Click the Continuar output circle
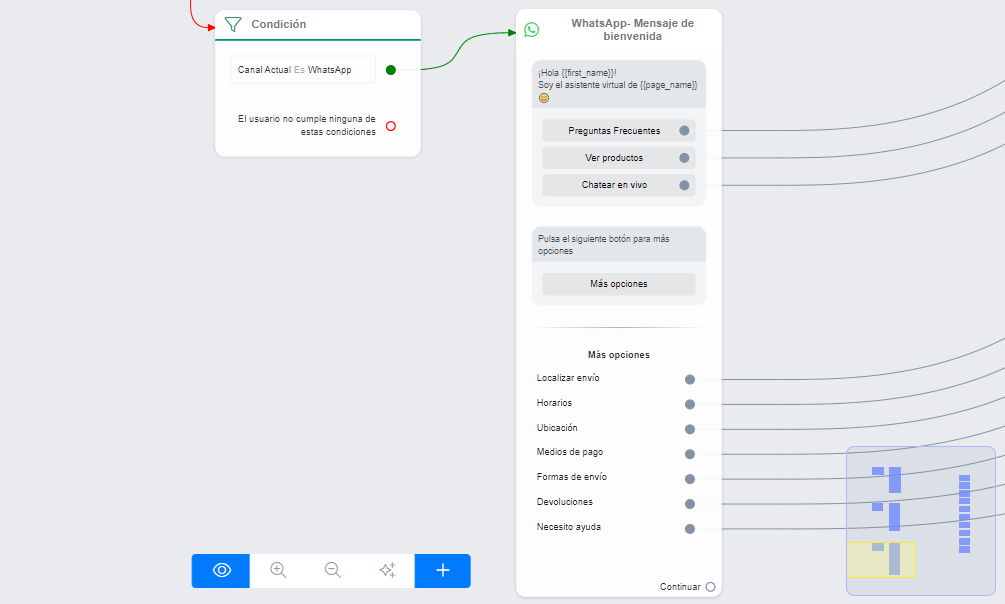This screenshot has width=1005, height=604. pyautogui.click(x=710, y=587)
